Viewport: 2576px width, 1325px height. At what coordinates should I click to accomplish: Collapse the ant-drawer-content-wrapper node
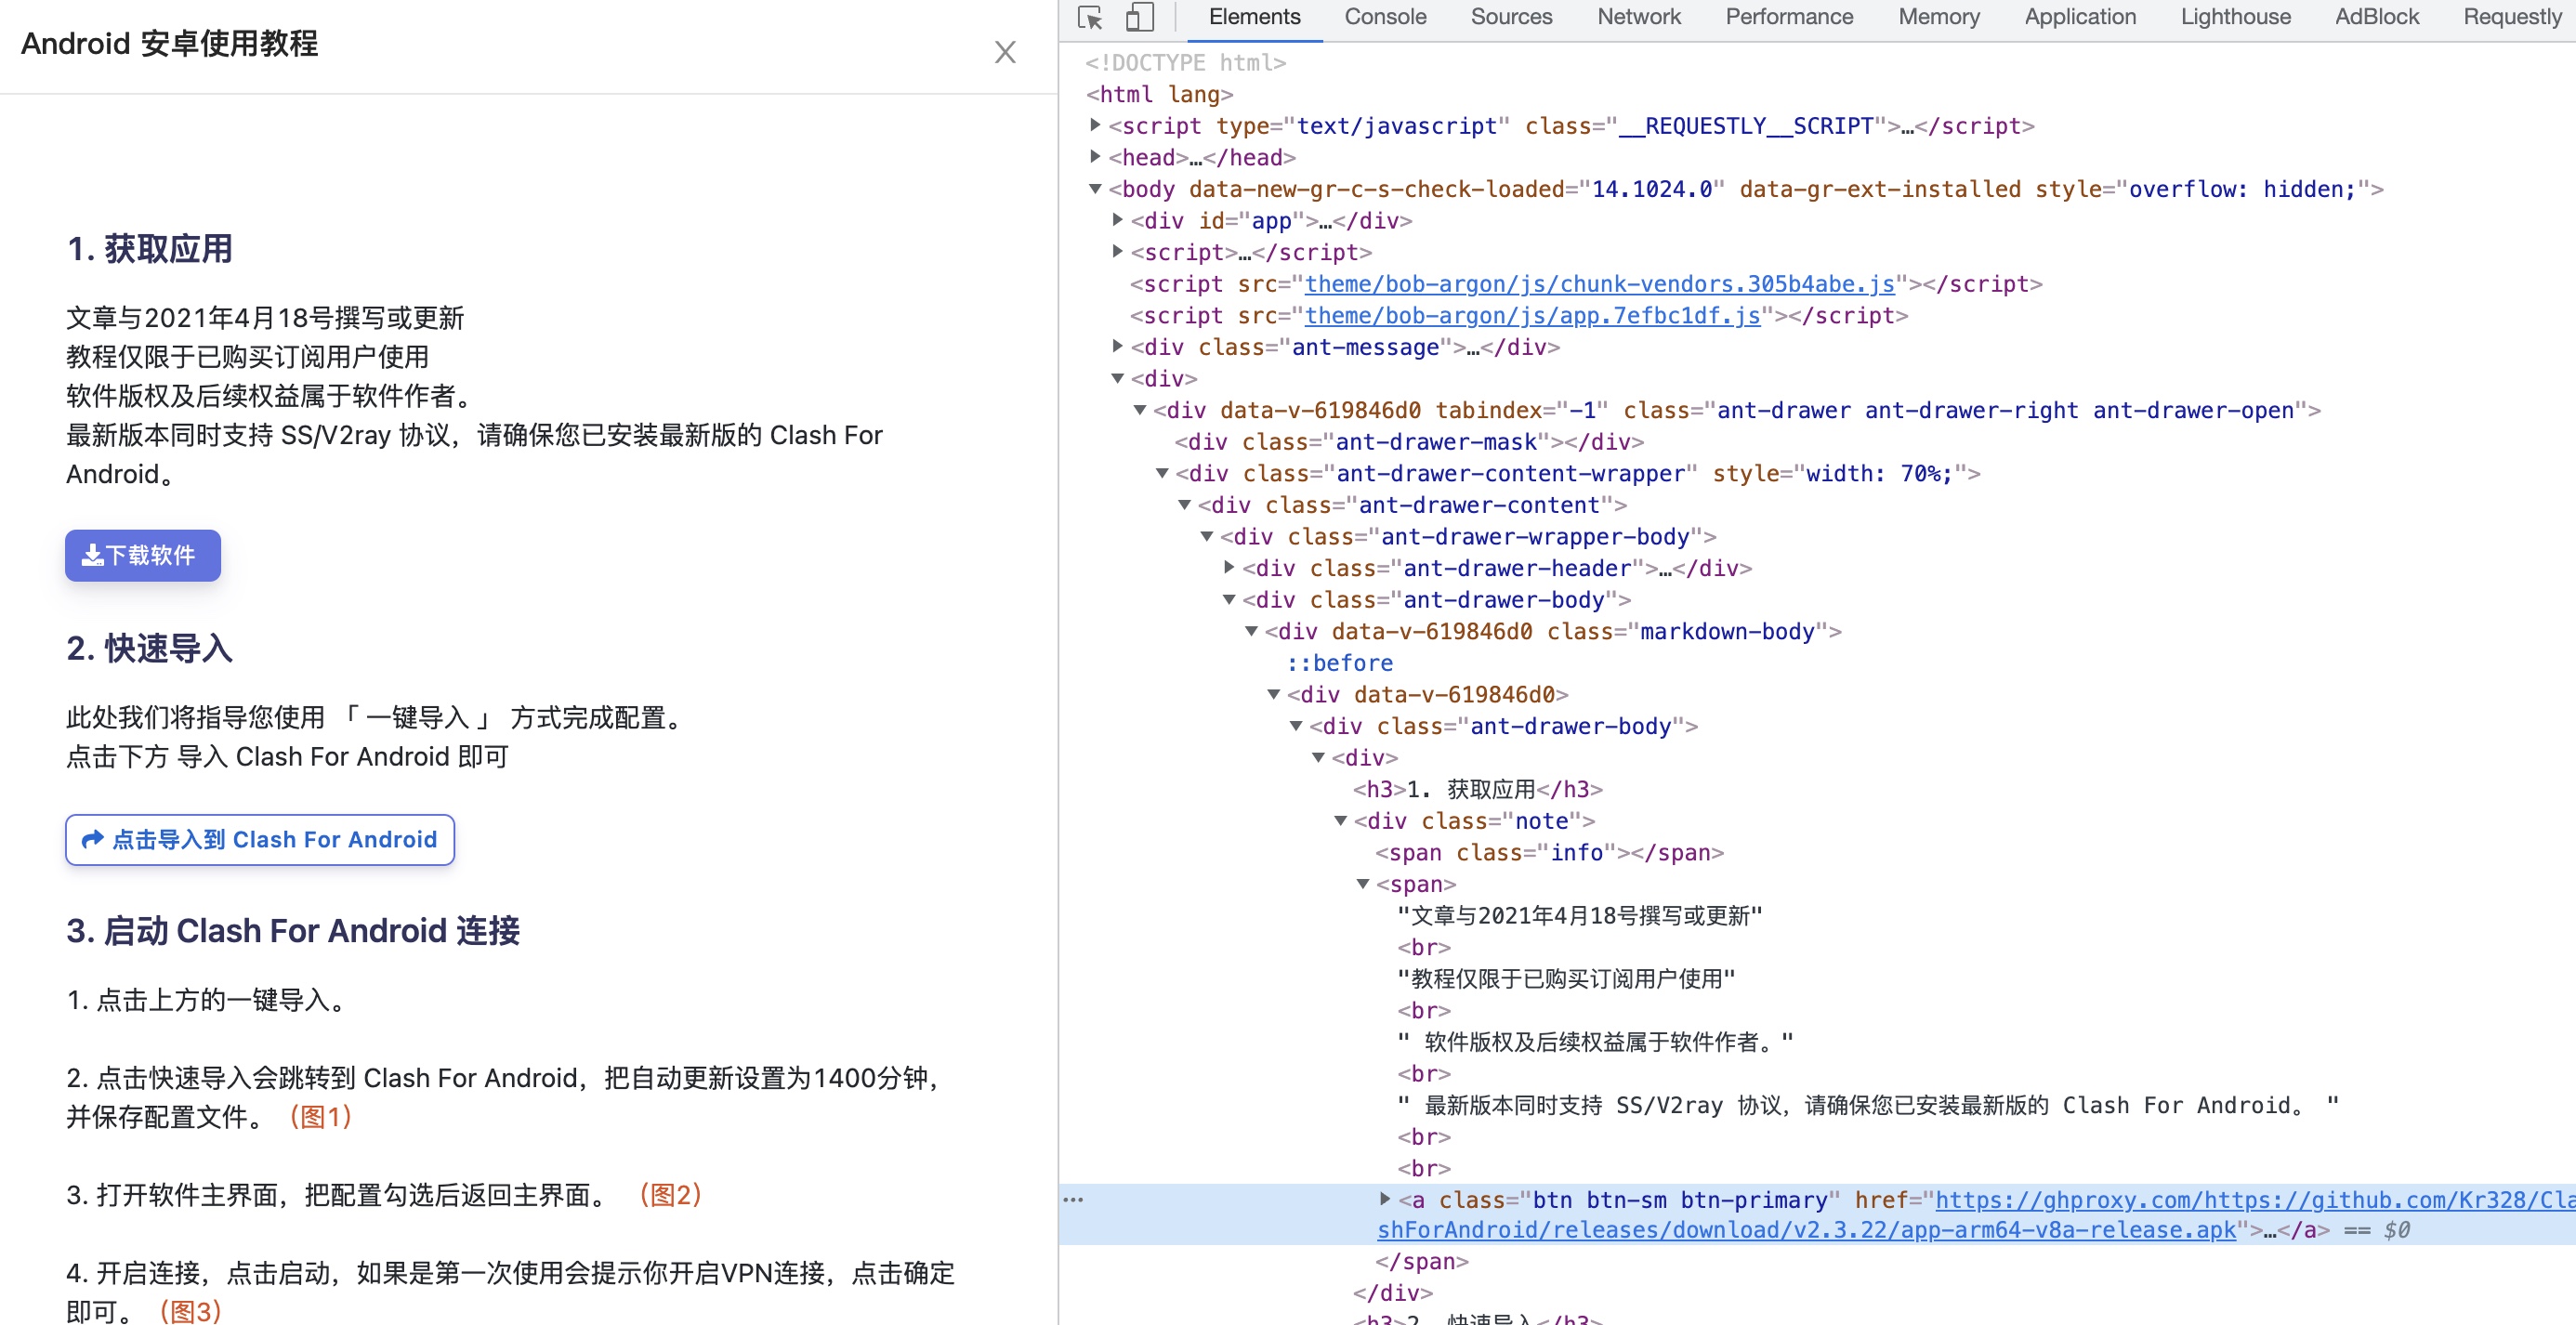1162,472
